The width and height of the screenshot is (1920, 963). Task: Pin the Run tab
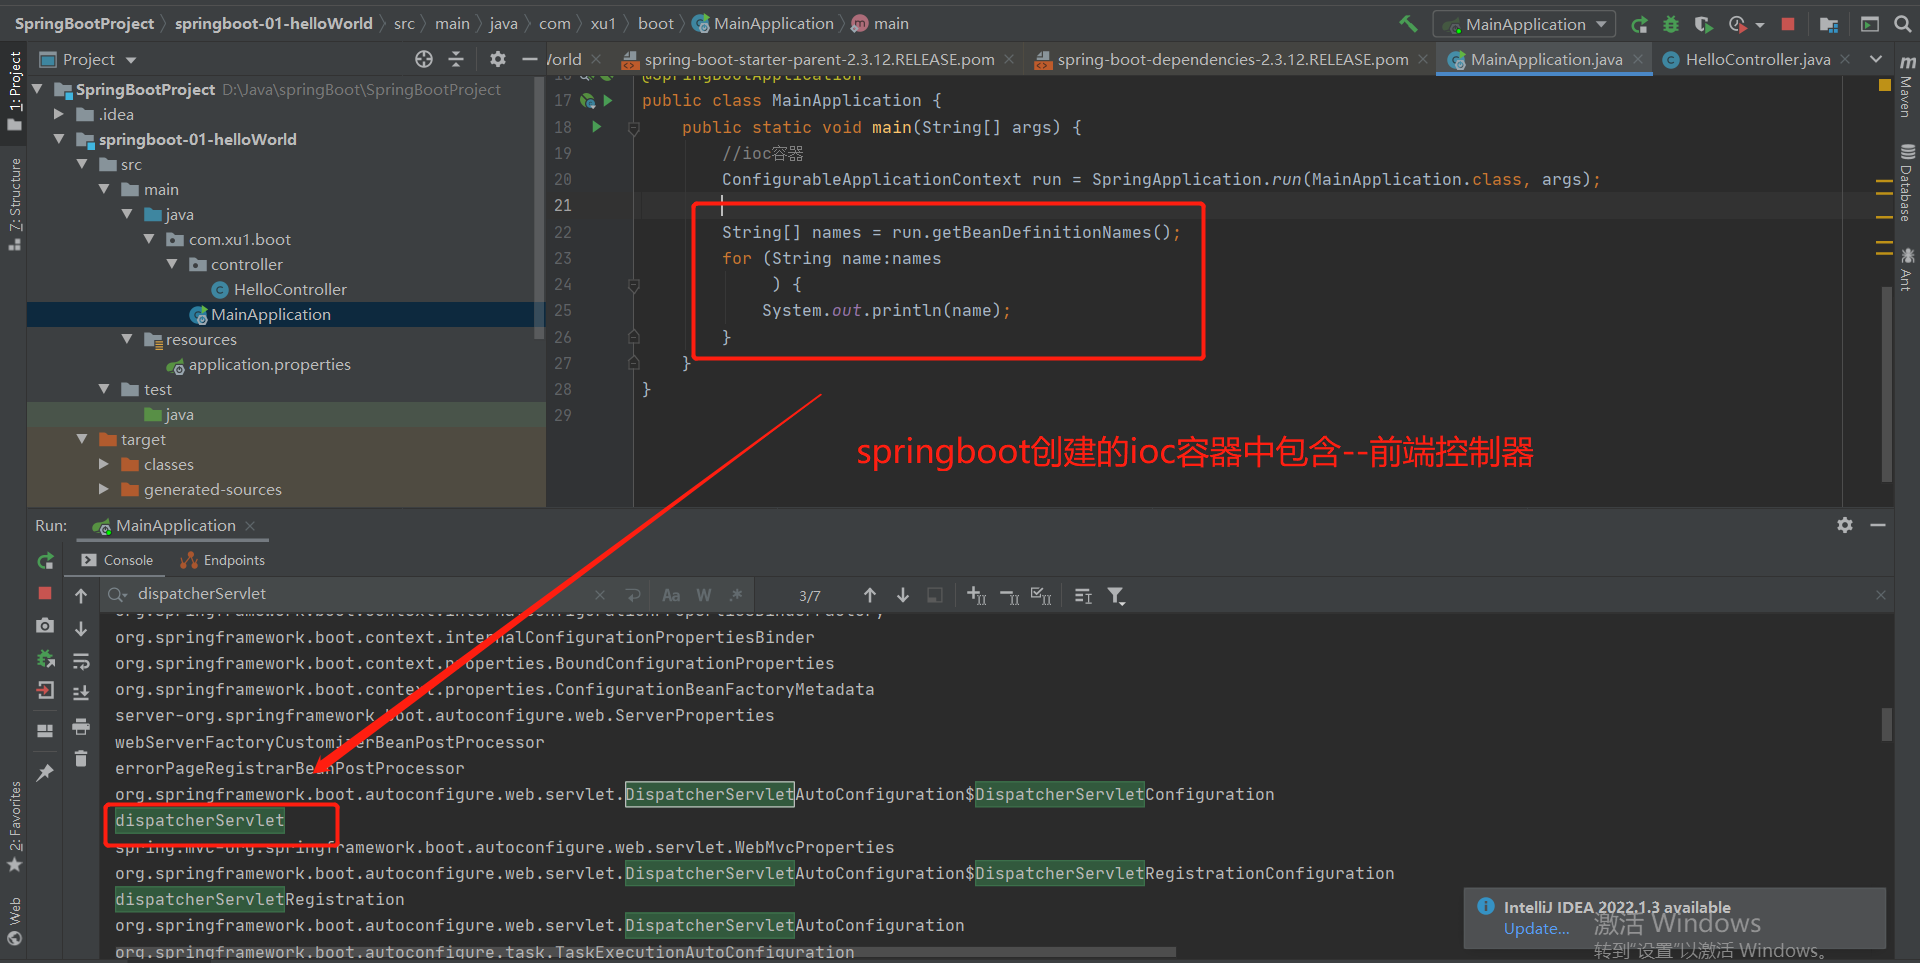click(x=45, y=772)
